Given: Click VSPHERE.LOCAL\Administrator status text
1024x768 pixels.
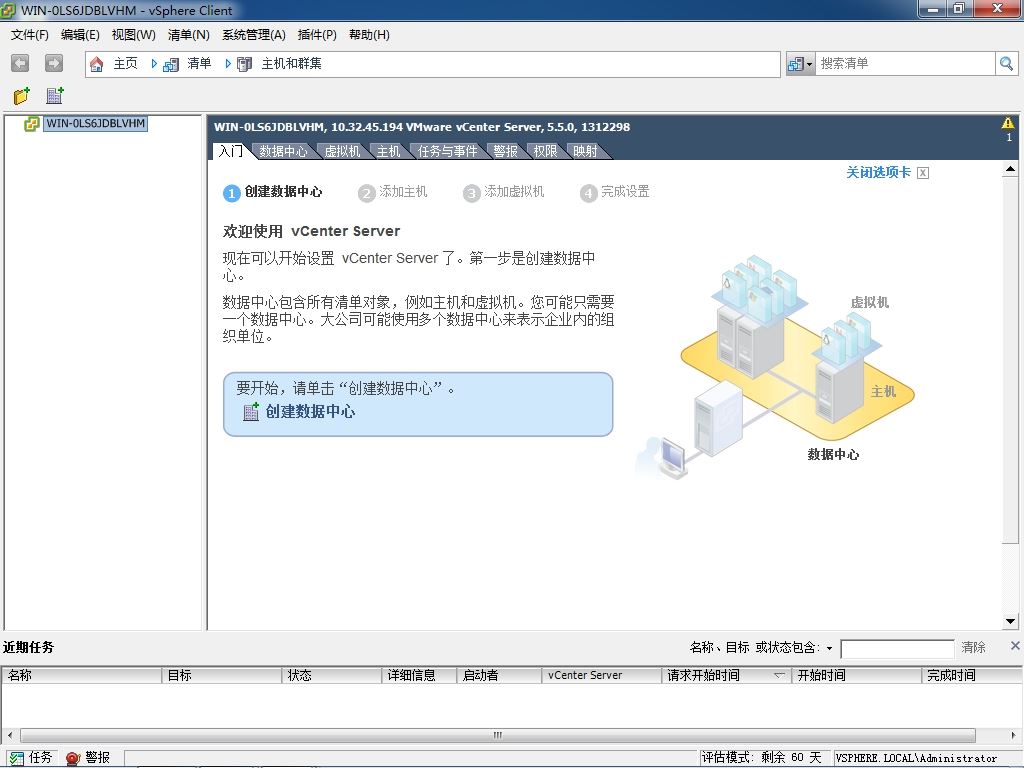Looking at the screenshot, I should 916,758.
